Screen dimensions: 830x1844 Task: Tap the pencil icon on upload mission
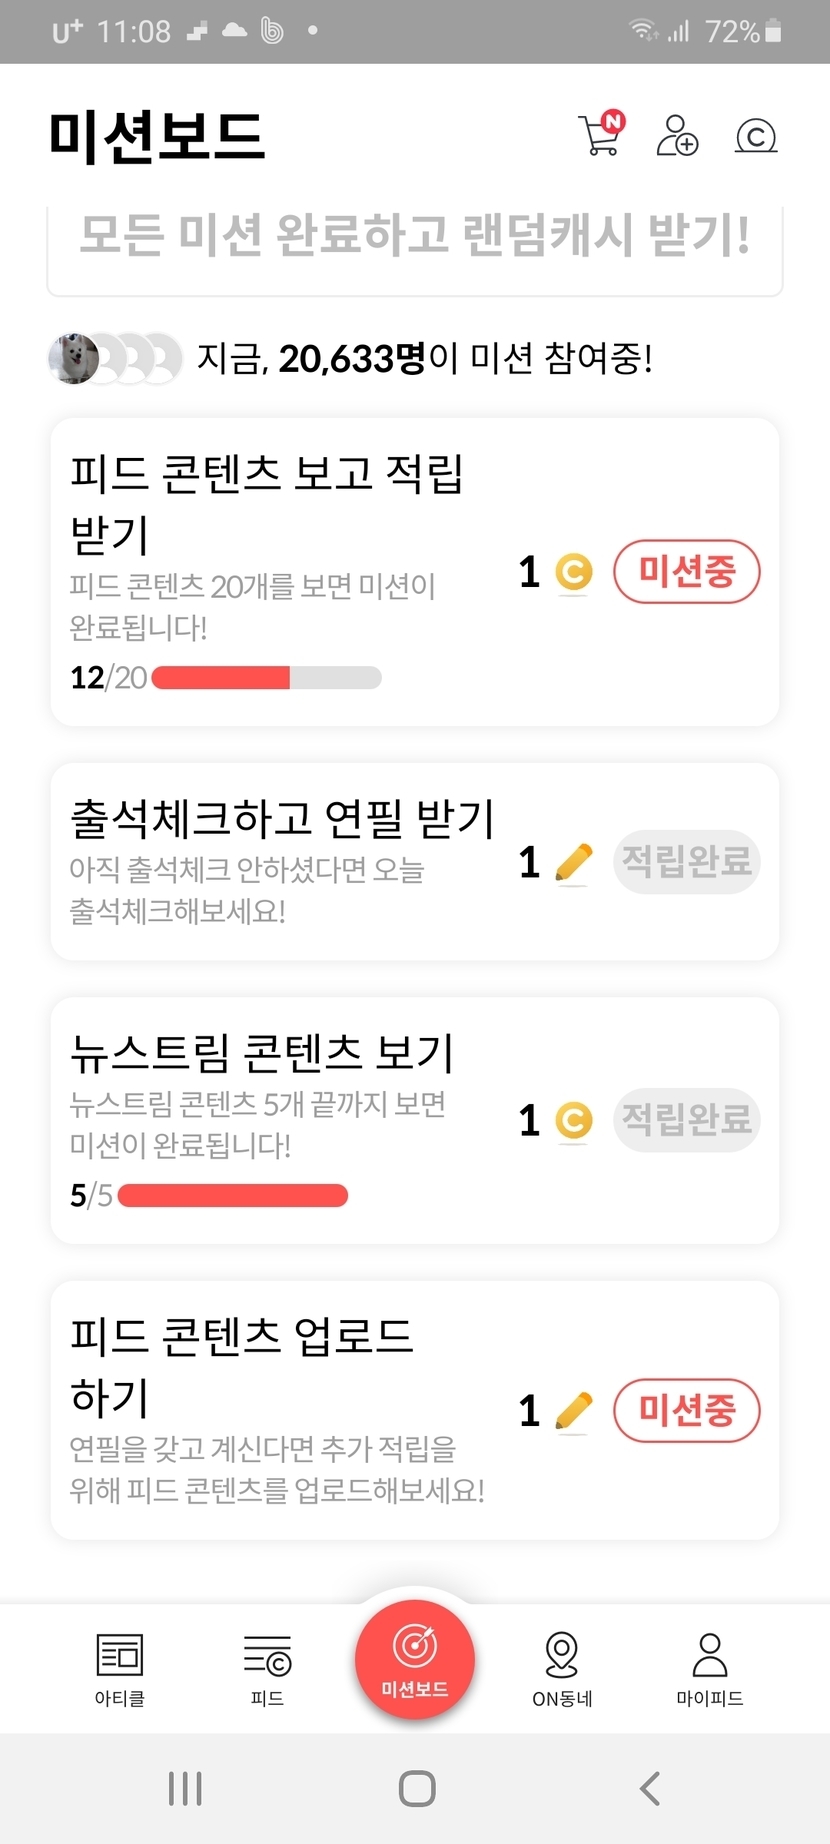pos(573,1411)
